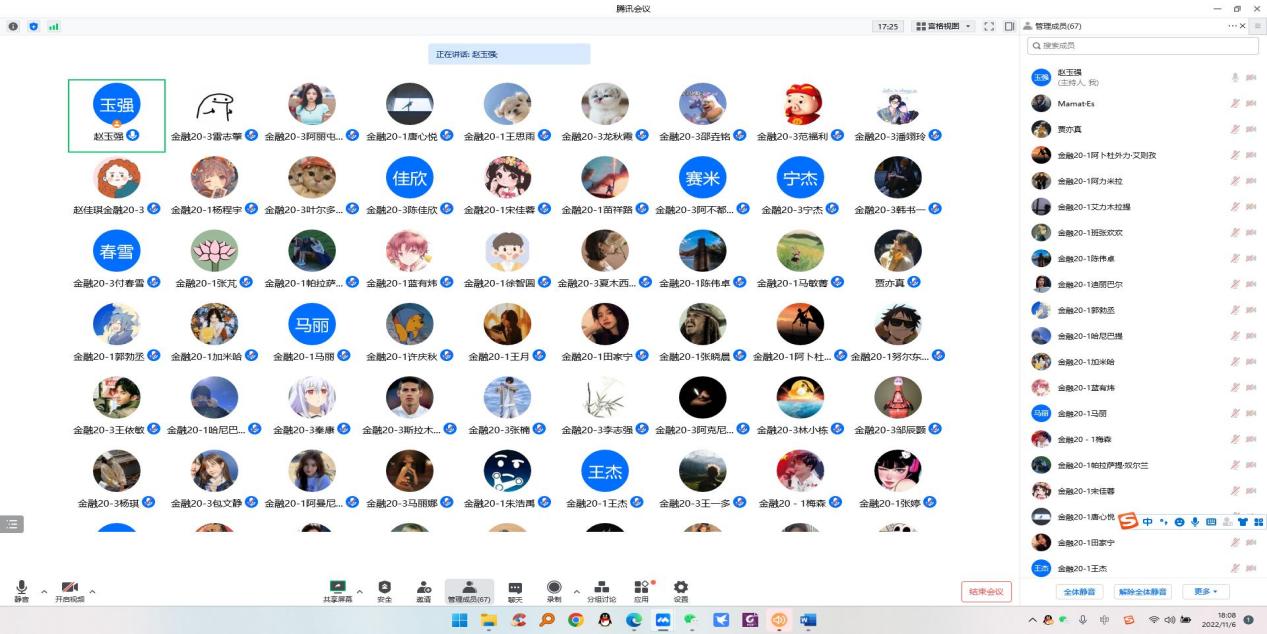Click the red 结束会议 end meeting button
Screen dimensions: 1267x634
tap(986, 591)
